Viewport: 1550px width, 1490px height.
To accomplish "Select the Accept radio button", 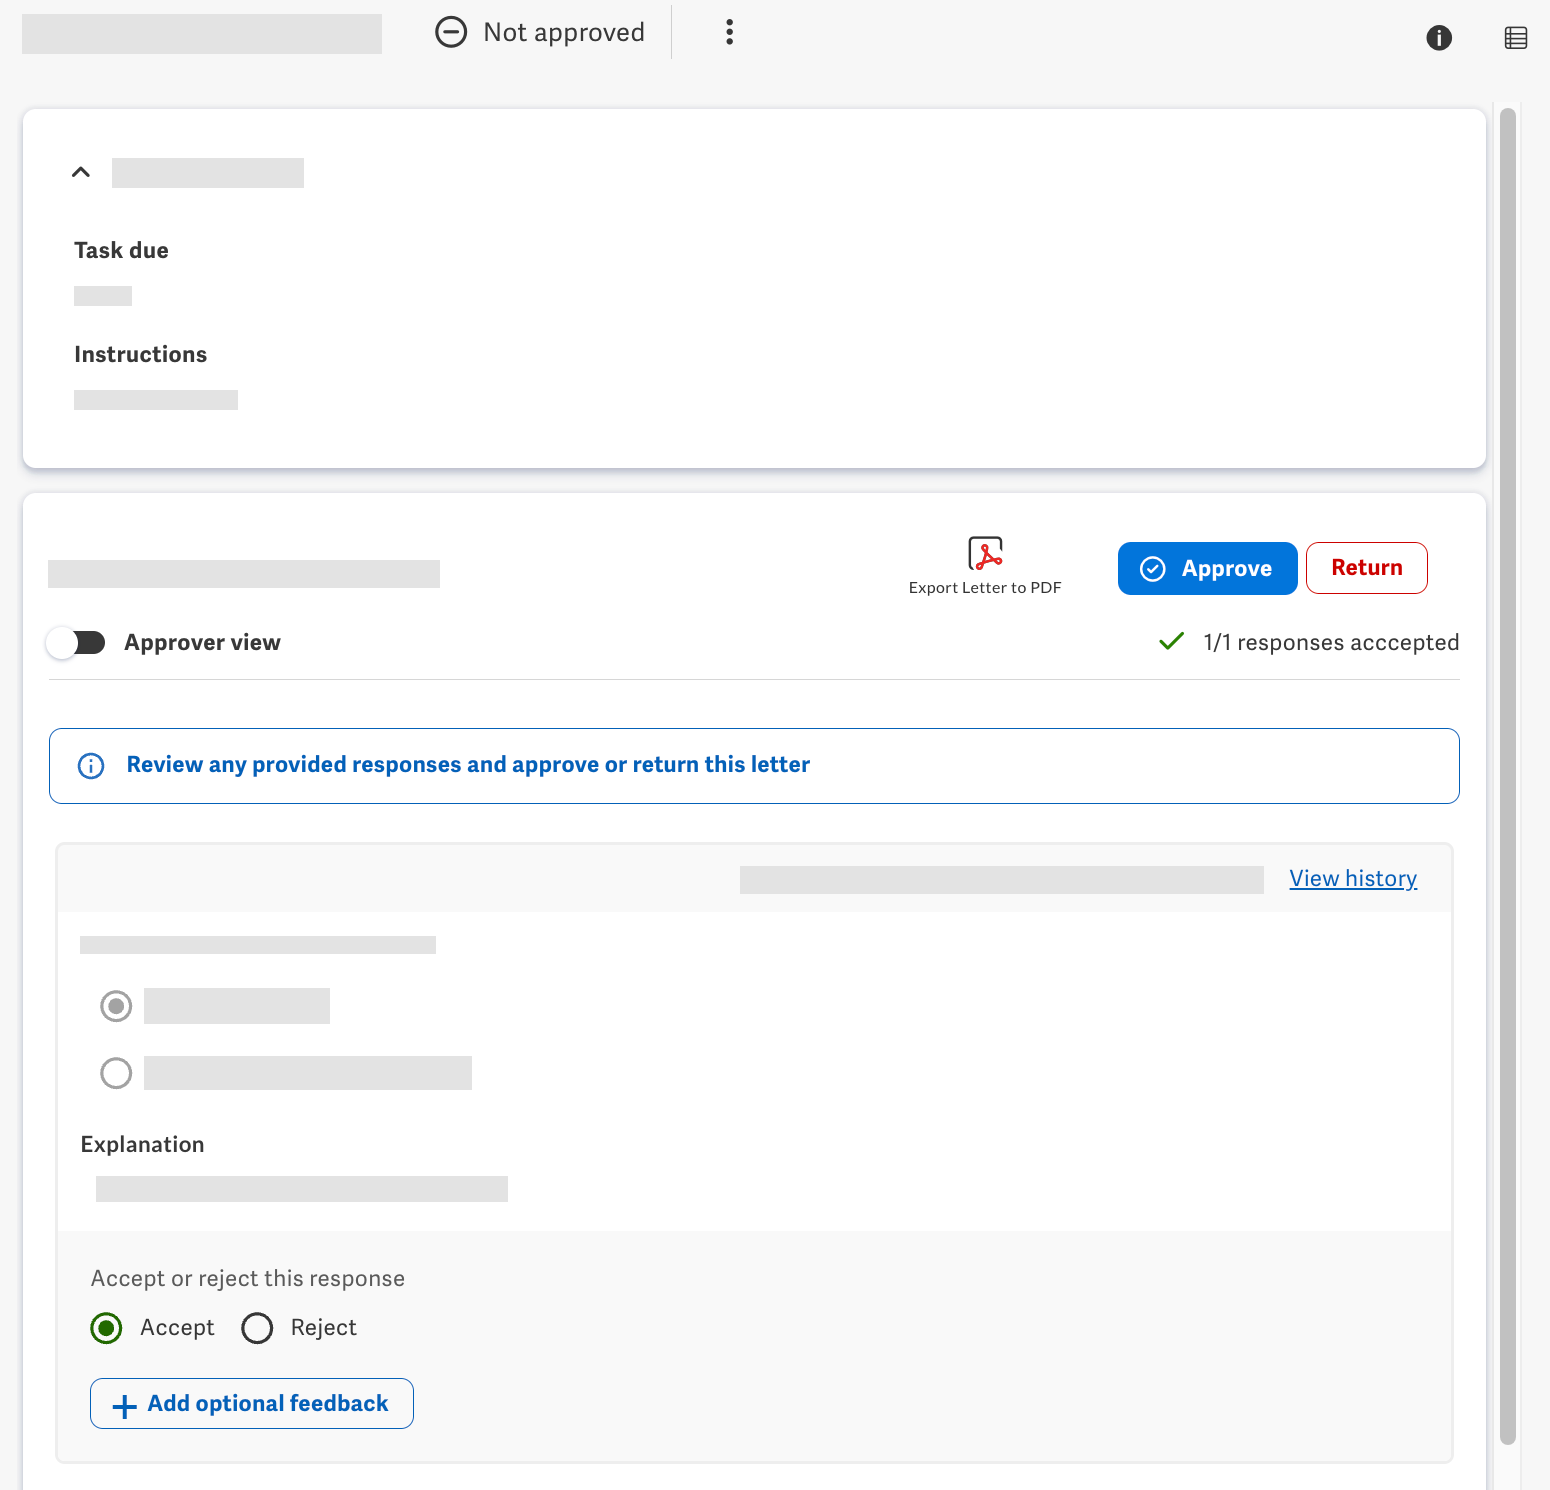I will point(105,1327).
